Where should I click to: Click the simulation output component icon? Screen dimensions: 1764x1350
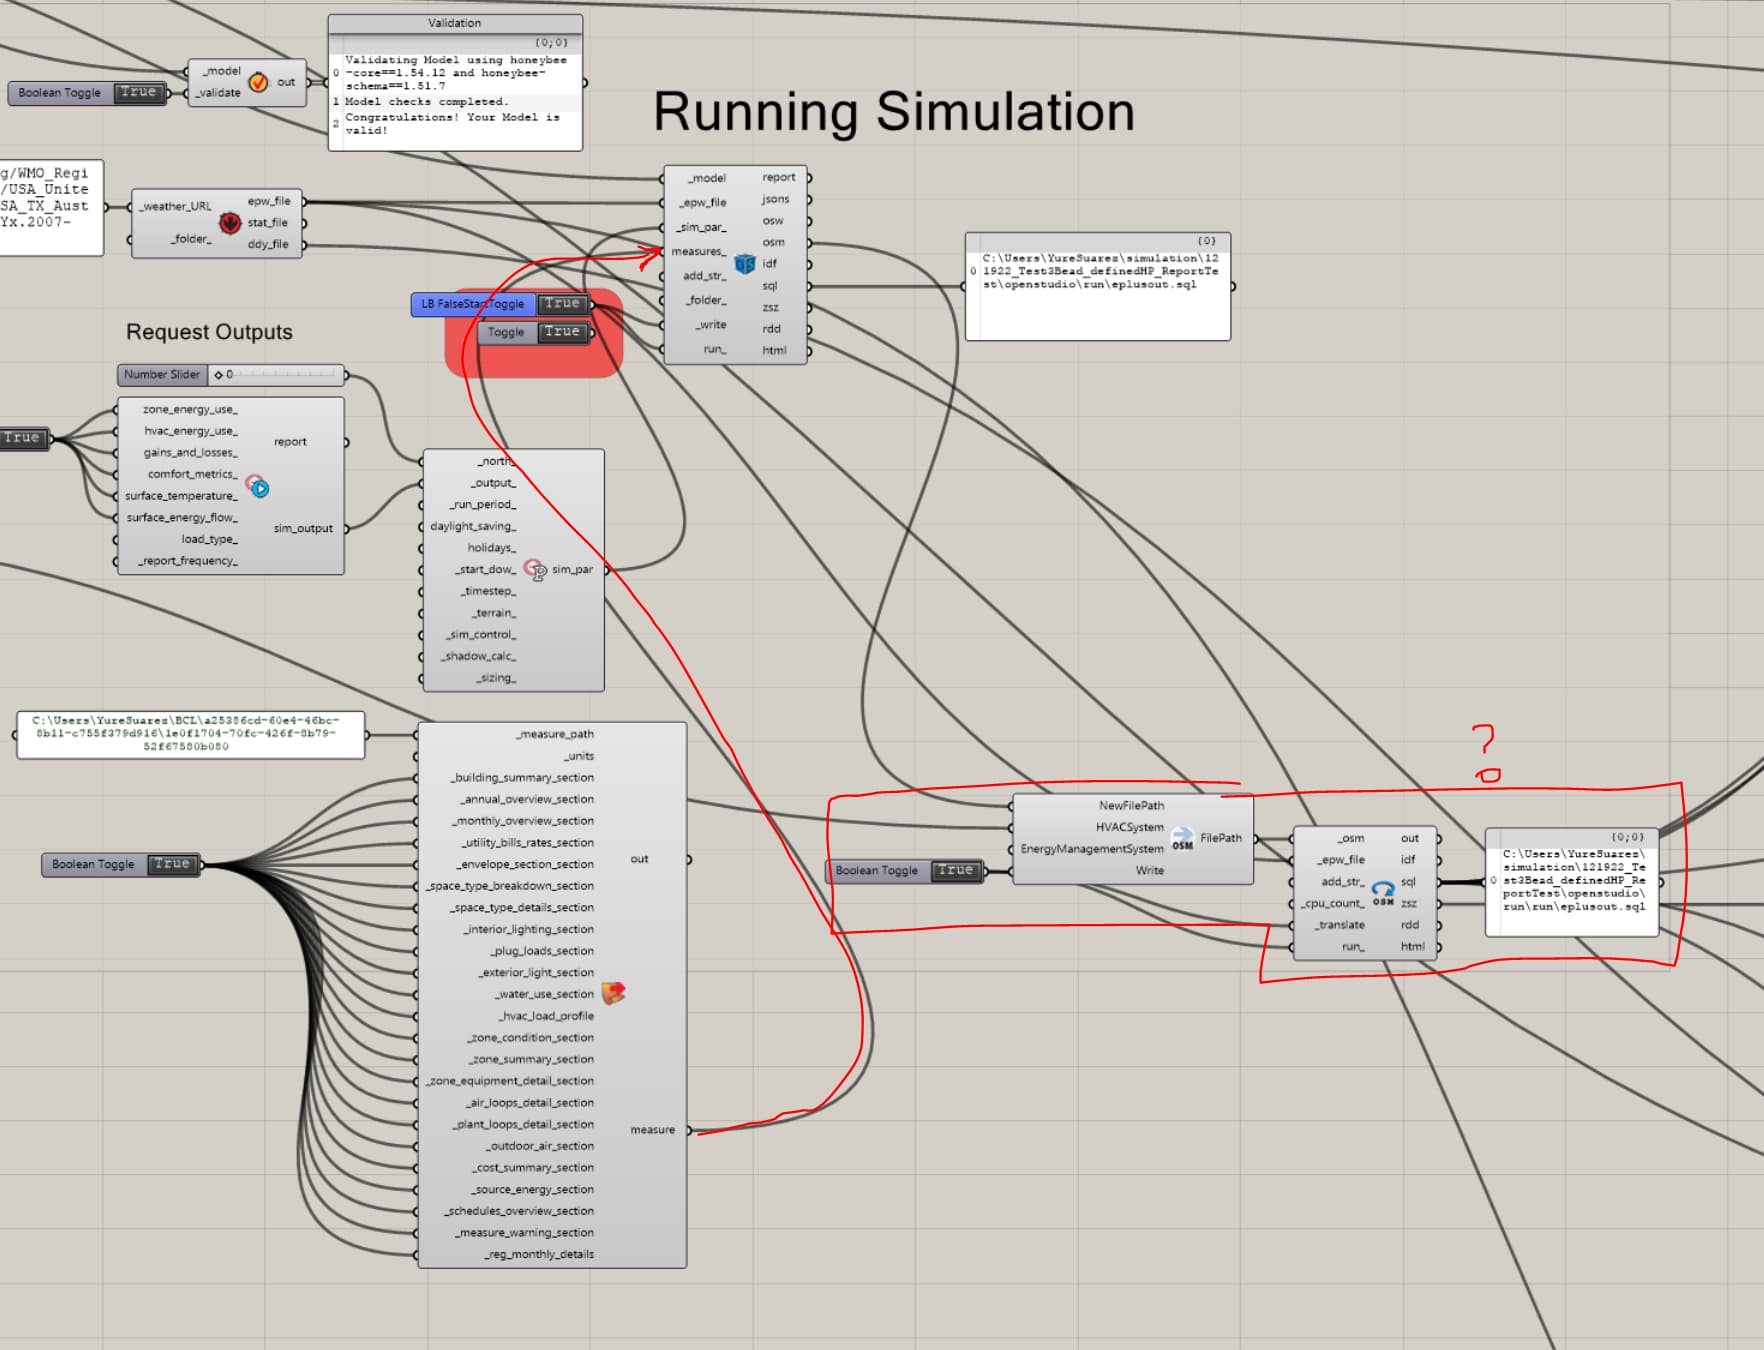pyautogui.click(x=258, y=487)
